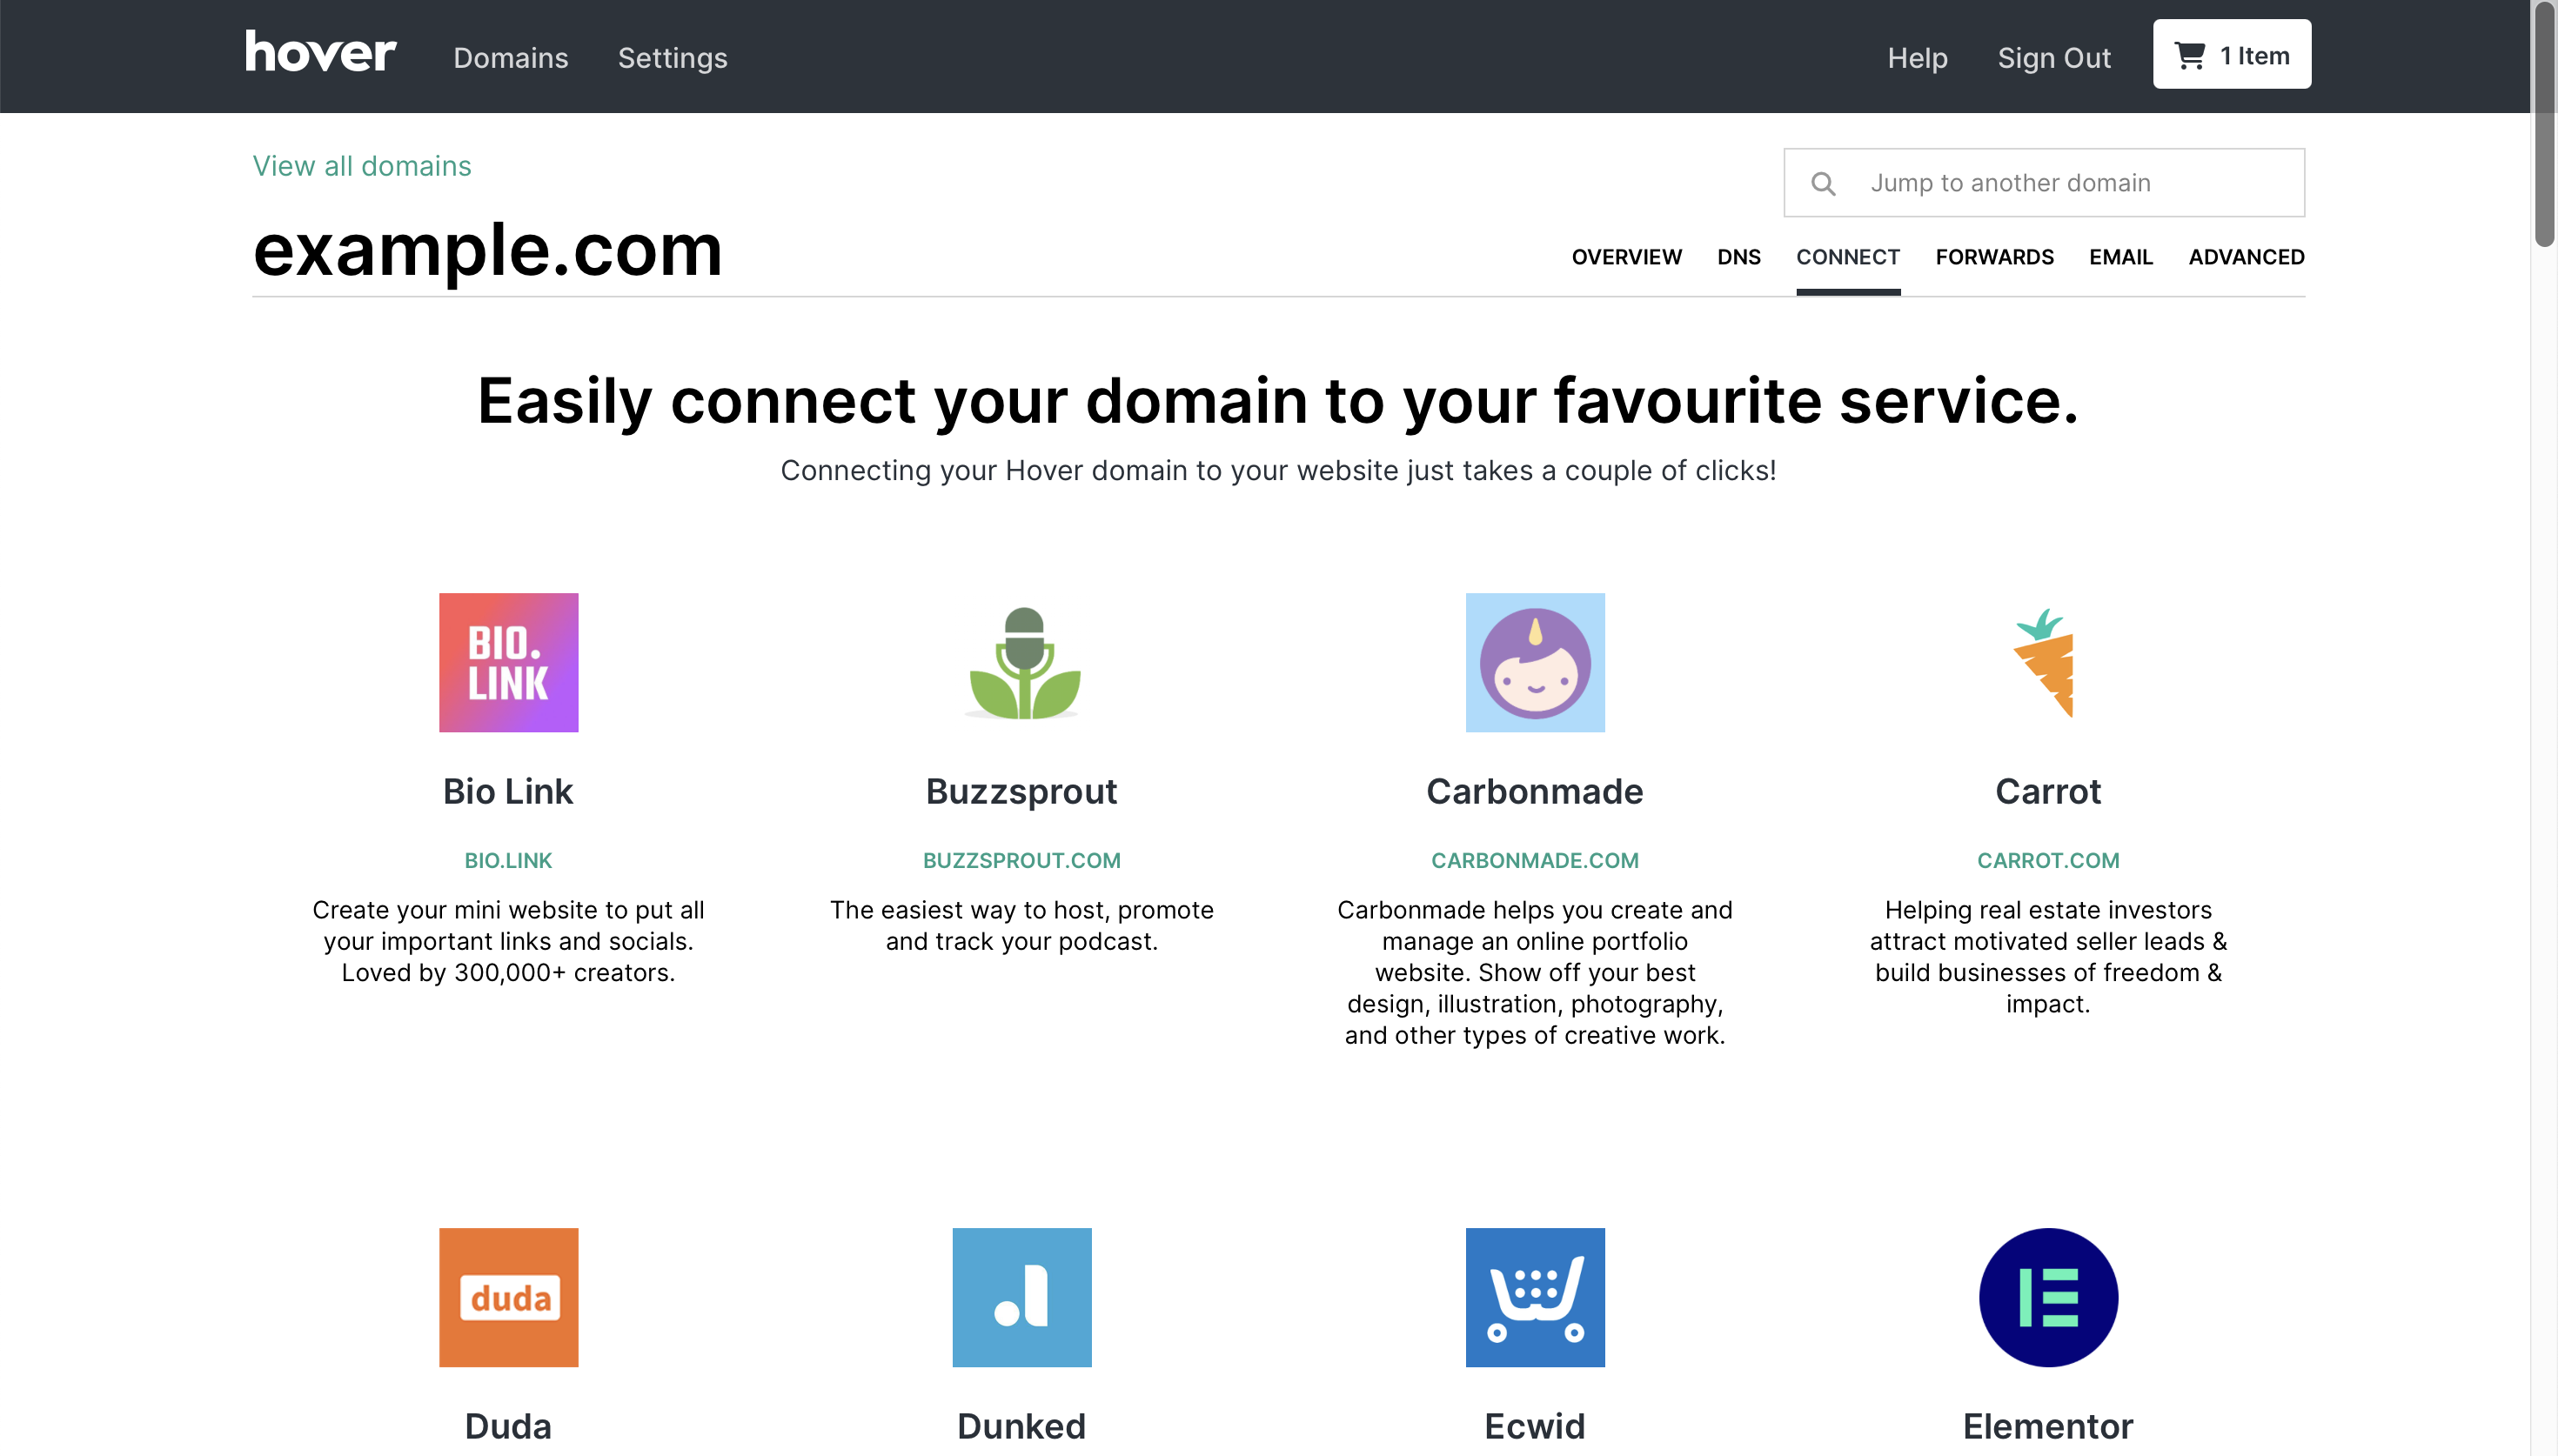Select the Connect tab

pos(1847,257)
